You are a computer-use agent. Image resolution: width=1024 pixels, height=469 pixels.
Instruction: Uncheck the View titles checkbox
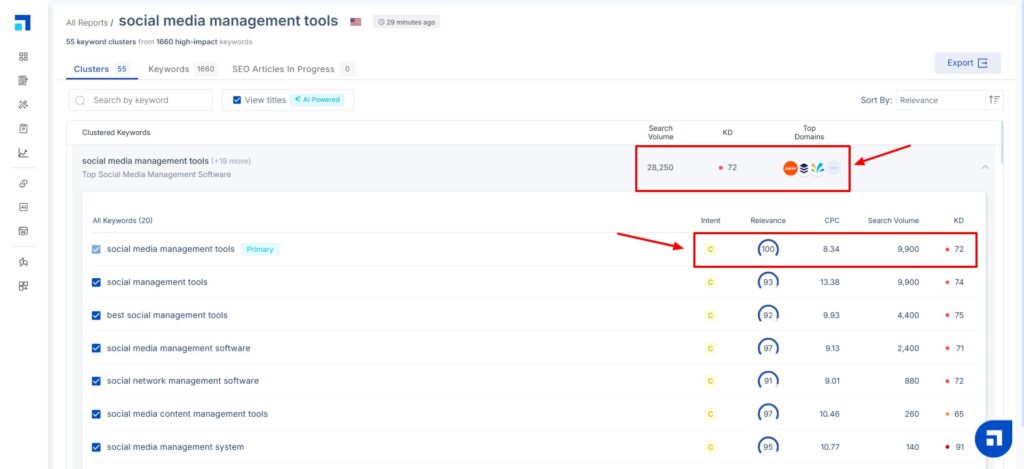(236, 100)
